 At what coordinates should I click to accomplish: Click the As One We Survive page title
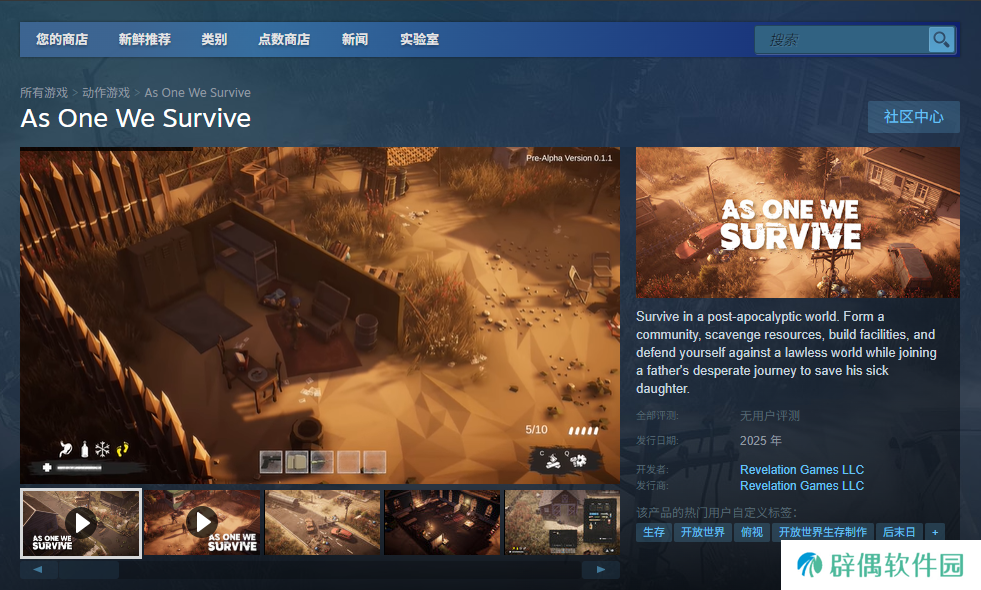(136, 118)
